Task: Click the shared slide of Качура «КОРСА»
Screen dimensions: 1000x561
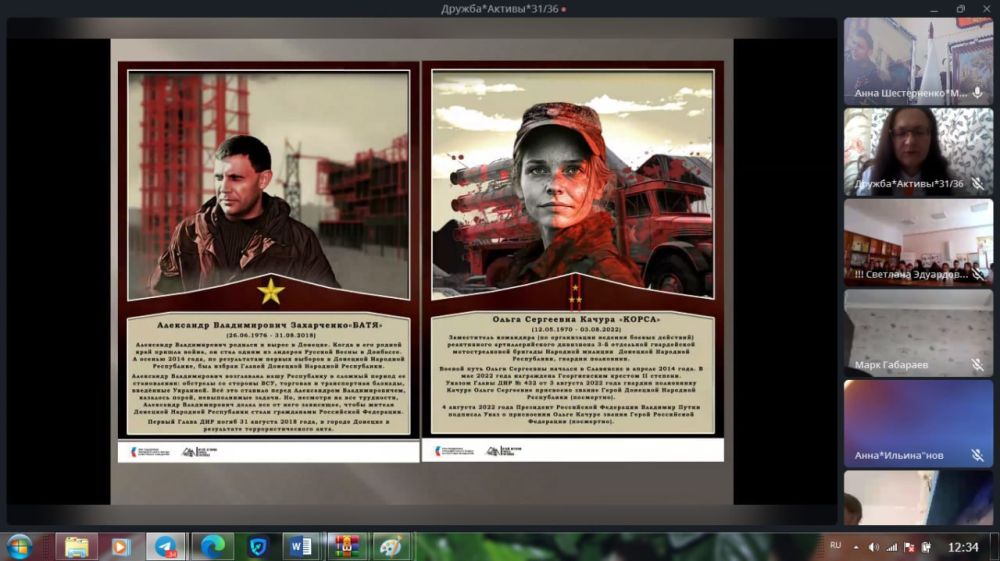Action: coord(573,261)
